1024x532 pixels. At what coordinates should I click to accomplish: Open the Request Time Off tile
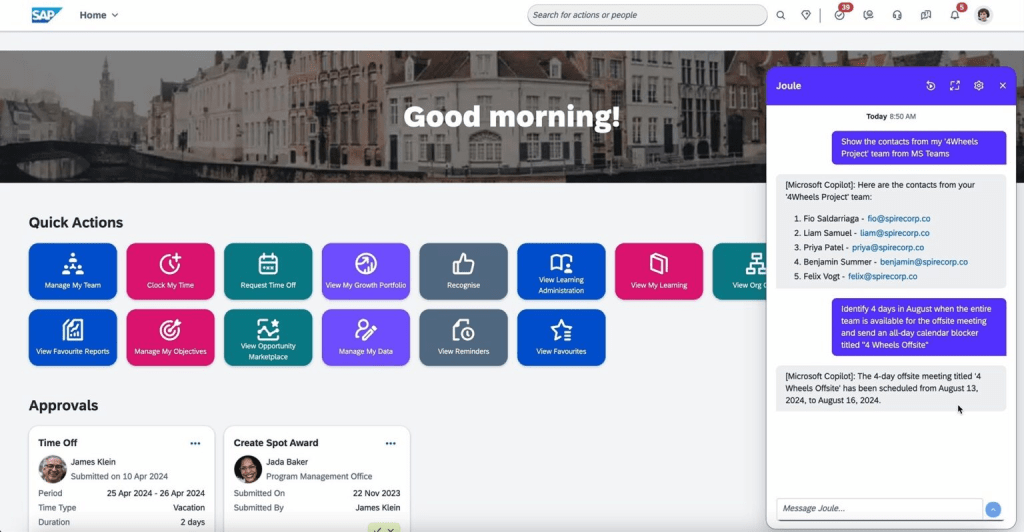pyautogui.click(x=268, y=271)
